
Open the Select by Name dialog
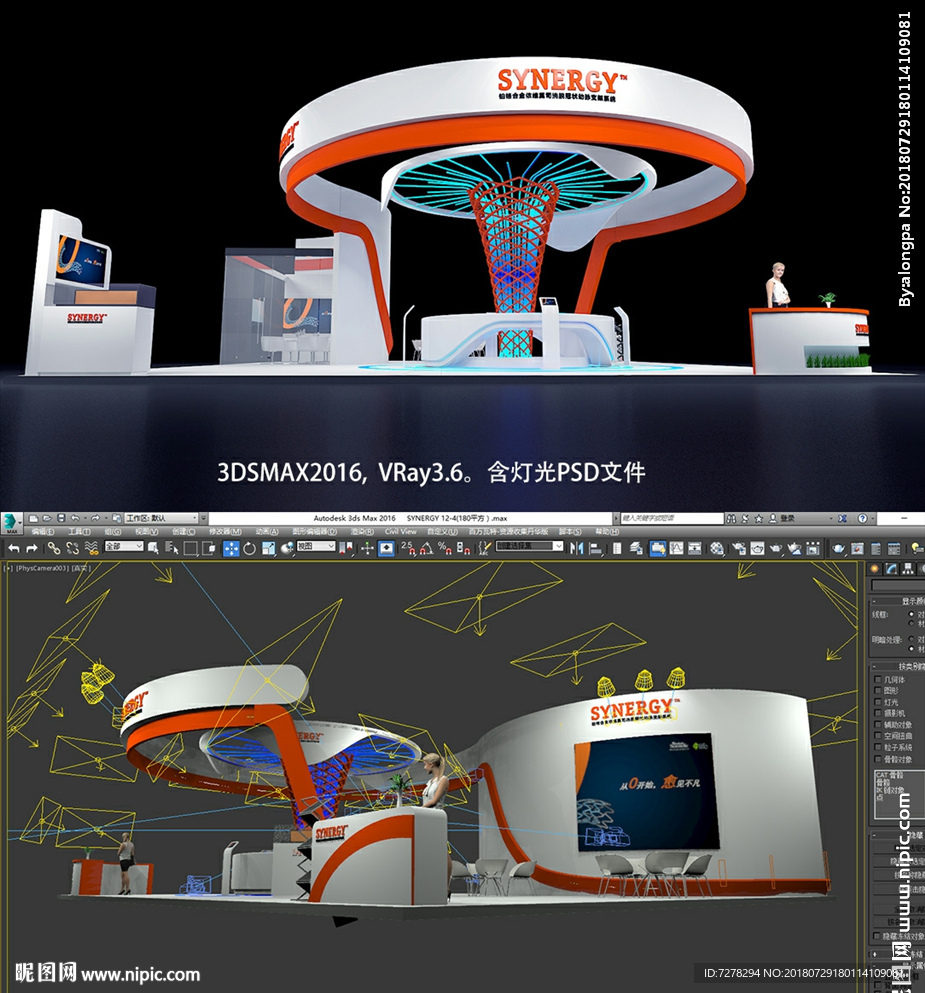point(172,548)
